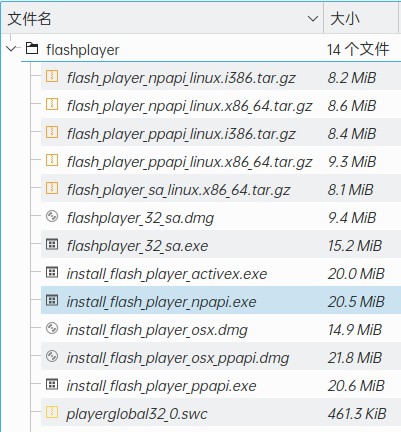401x432 pixels.
Task: Select file install_flash_player_osx_ppapi.dmg
Action: (x=178, y=358)
